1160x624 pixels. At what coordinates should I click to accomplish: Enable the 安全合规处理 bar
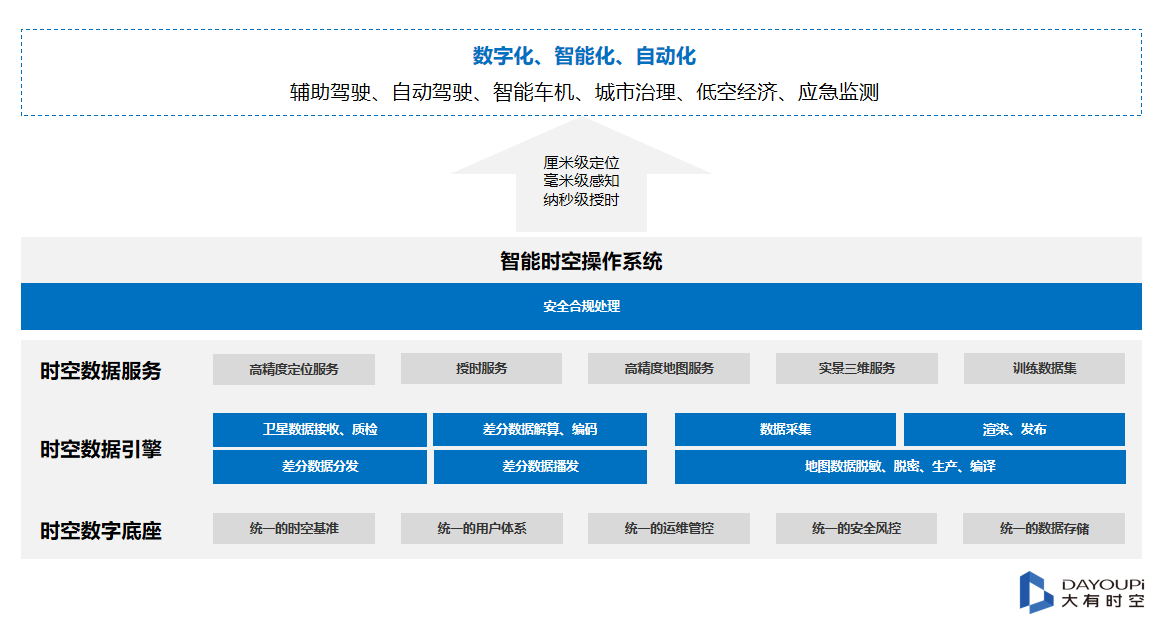pos(580,308)
